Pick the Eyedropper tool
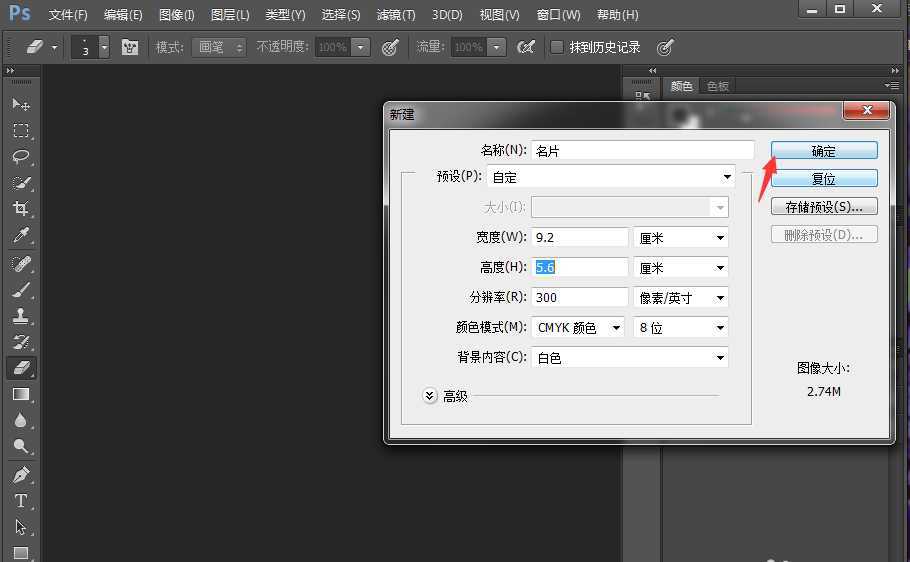This screenshot has height=562, width=910. pyautogui.click(x=20, y=236)
